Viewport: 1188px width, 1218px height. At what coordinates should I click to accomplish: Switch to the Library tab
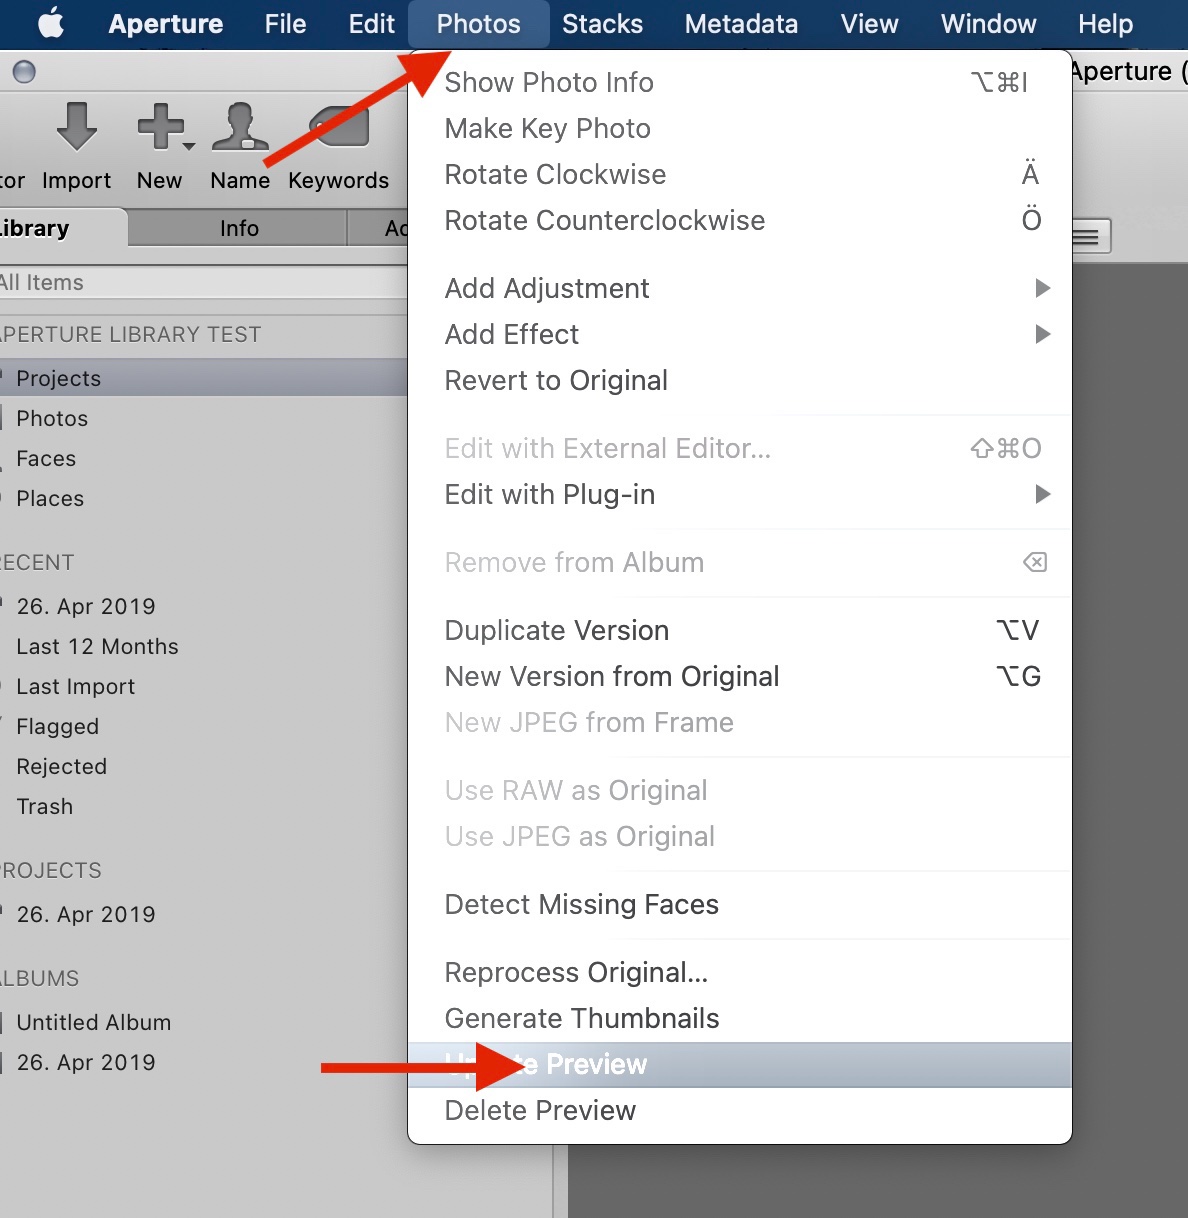[x=64, y=228]
